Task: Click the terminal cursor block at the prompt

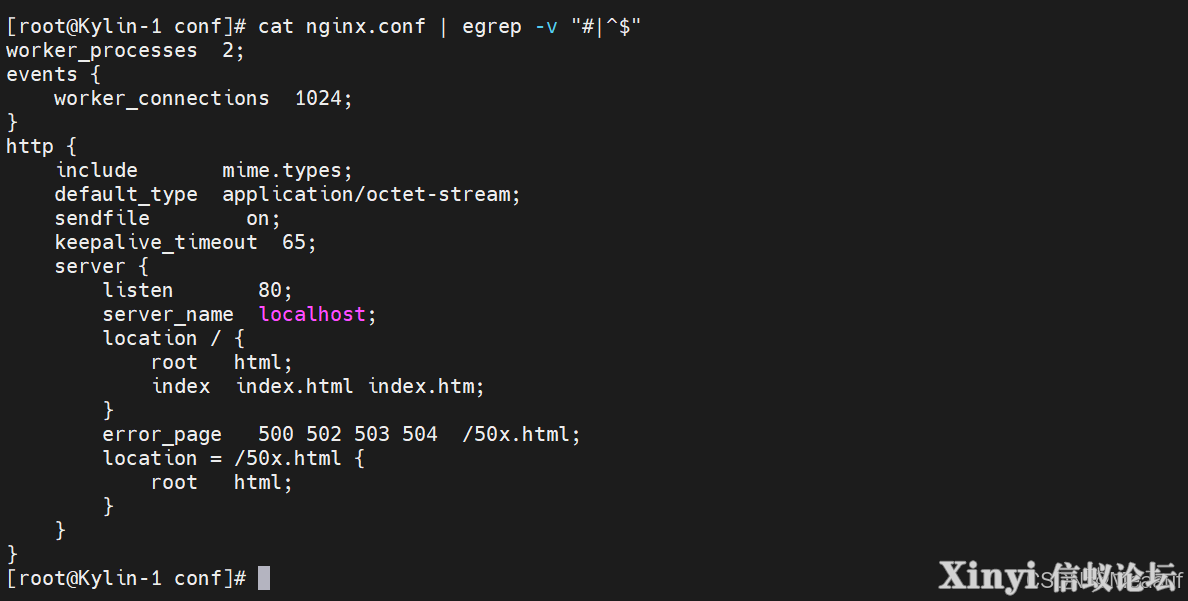Action: point(264,578)
